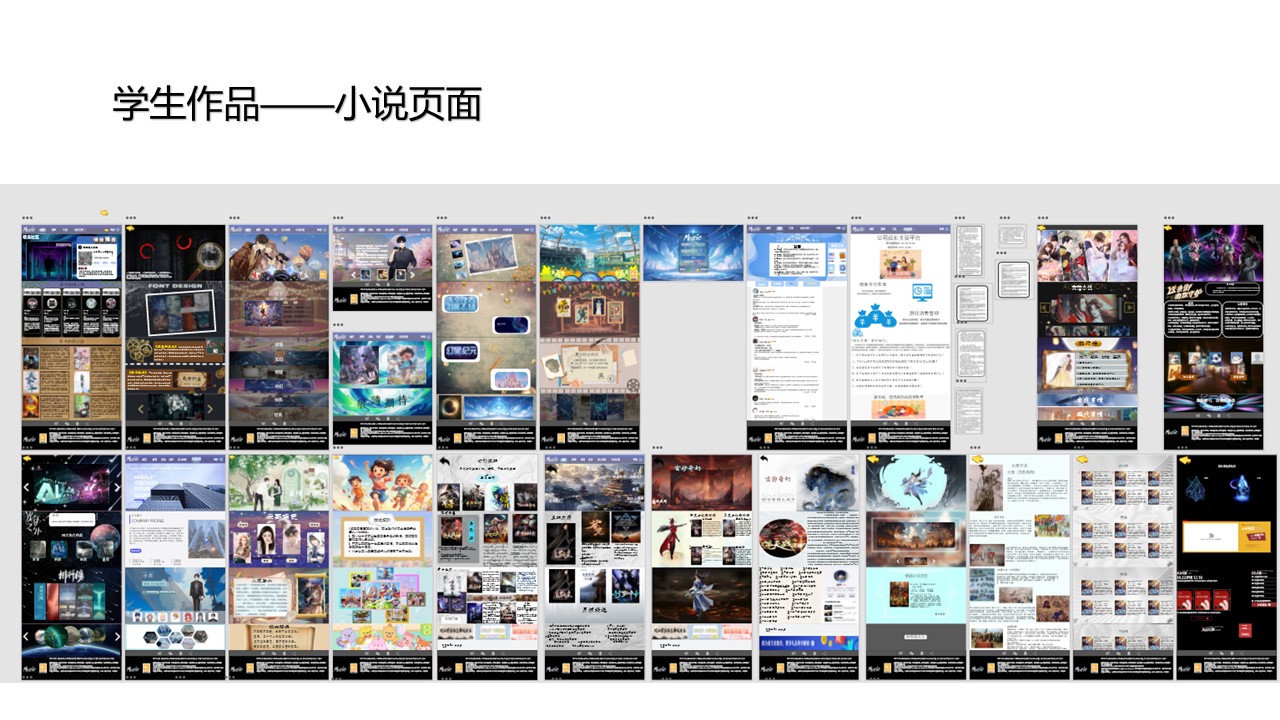This screenshot has height=720, width=1280.
Task: Select the blue Music stage thumbnail
Action: pyautogui.click(x=693, y=252)
